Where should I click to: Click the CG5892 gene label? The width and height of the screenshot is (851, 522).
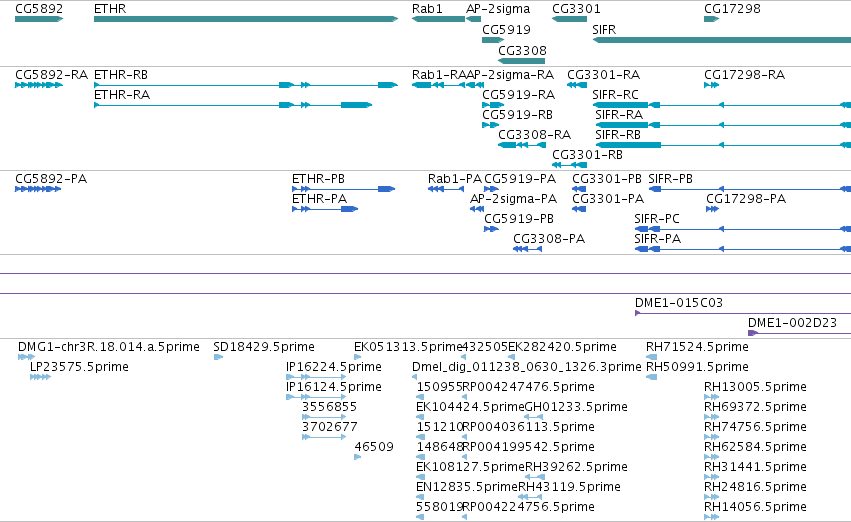[39, 9]
